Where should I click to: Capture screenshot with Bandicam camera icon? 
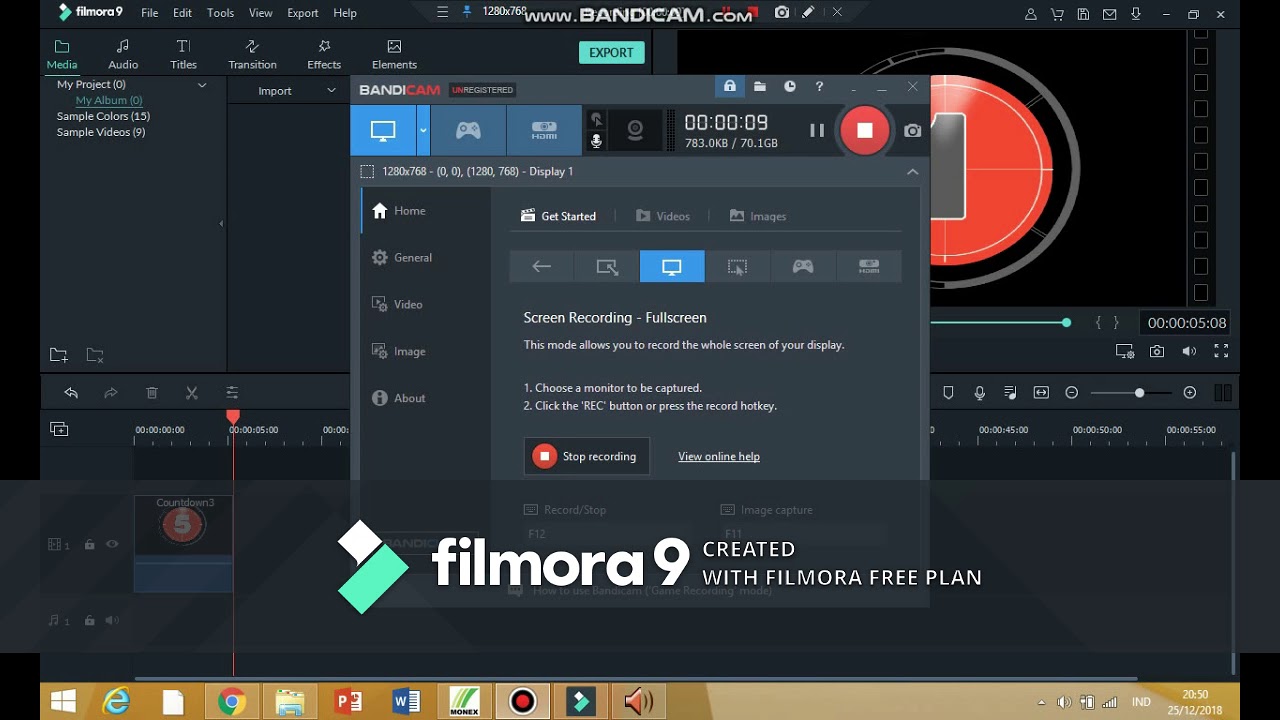[912, 131]
